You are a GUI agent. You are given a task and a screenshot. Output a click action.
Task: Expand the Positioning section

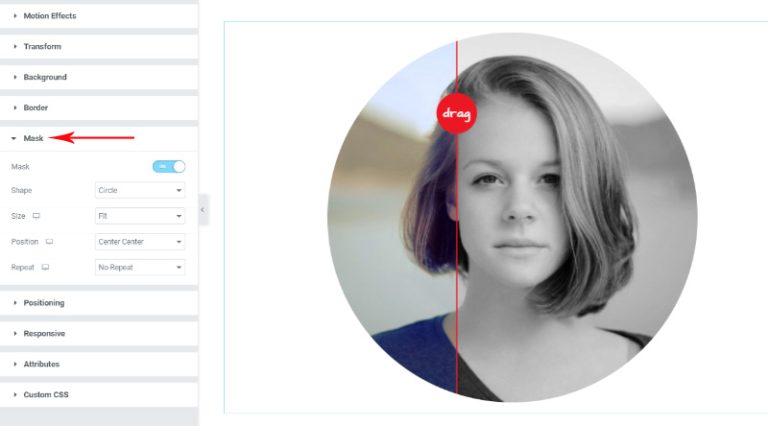[99, 303]
